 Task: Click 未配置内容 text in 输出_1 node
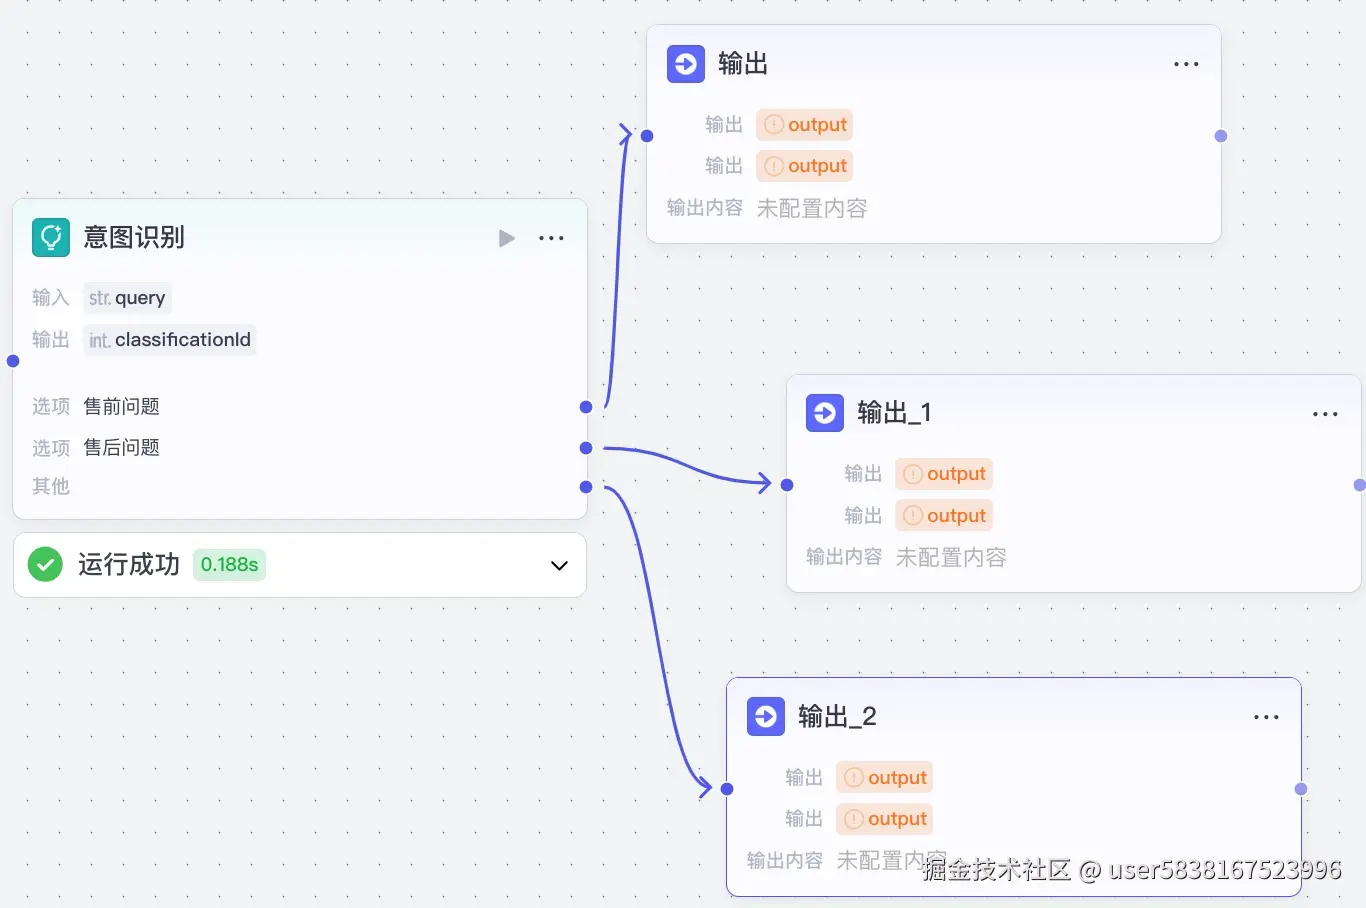(951, 557)
